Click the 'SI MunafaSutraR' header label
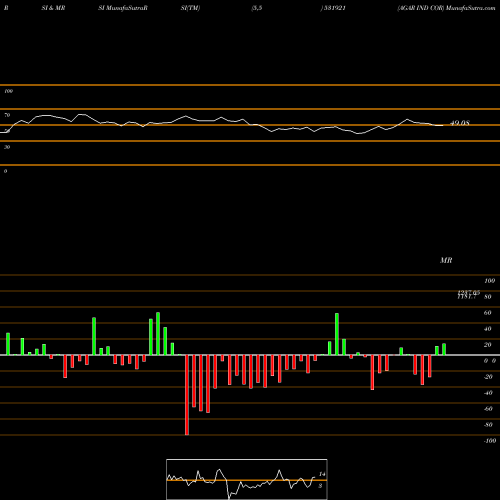500x500 pixels. tap(123, 8)
